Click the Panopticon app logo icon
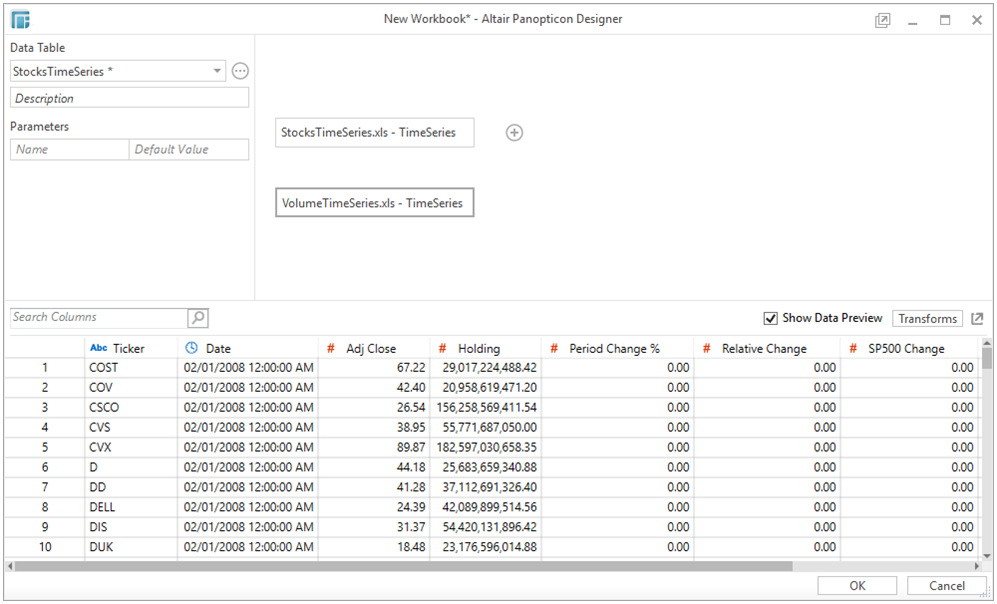997x604 pixels. coord(20,20)
